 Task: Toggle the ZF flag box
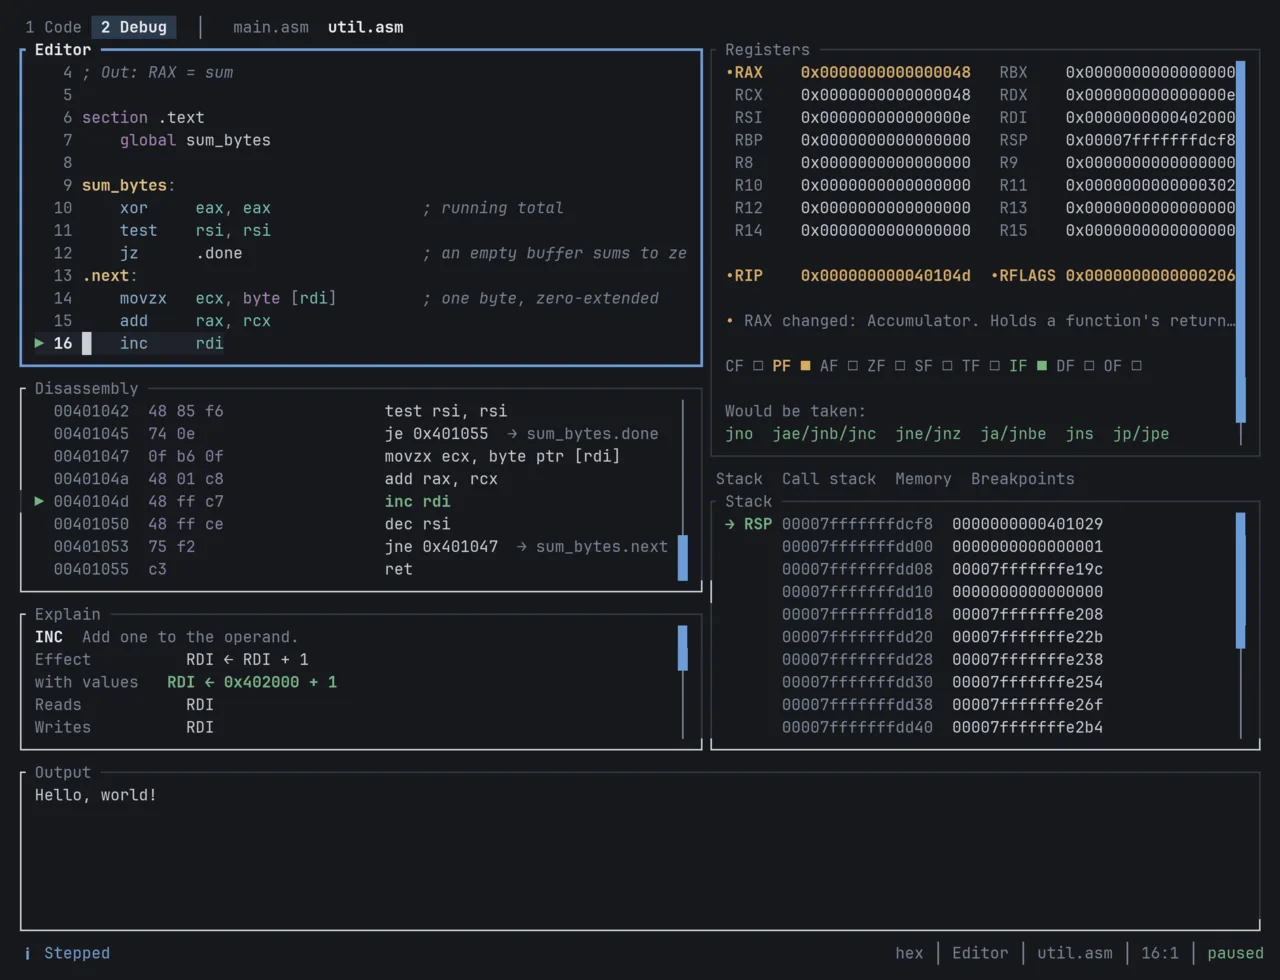pos(899,366)
